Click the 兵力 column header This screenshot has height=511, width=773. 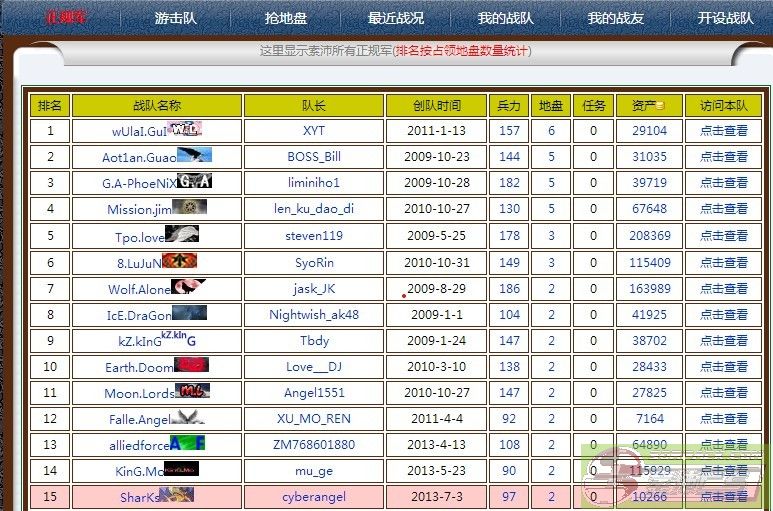coord(509,106)
